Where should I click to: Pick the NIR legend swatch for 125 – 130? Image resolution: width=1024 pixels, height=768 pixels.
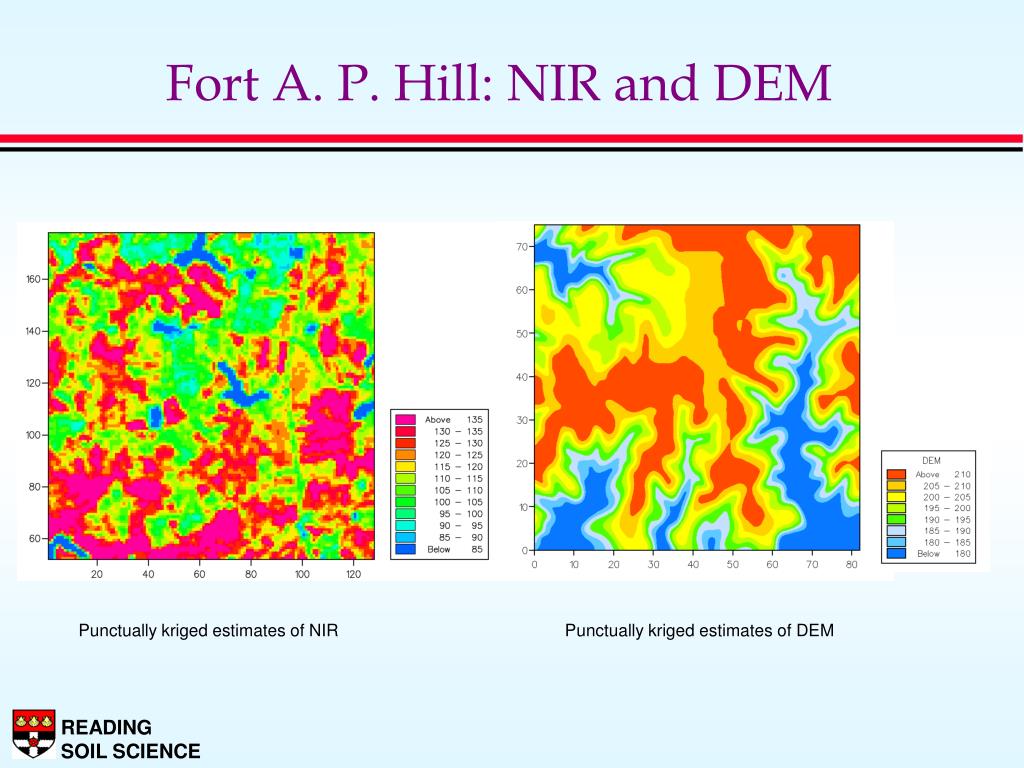406,443
